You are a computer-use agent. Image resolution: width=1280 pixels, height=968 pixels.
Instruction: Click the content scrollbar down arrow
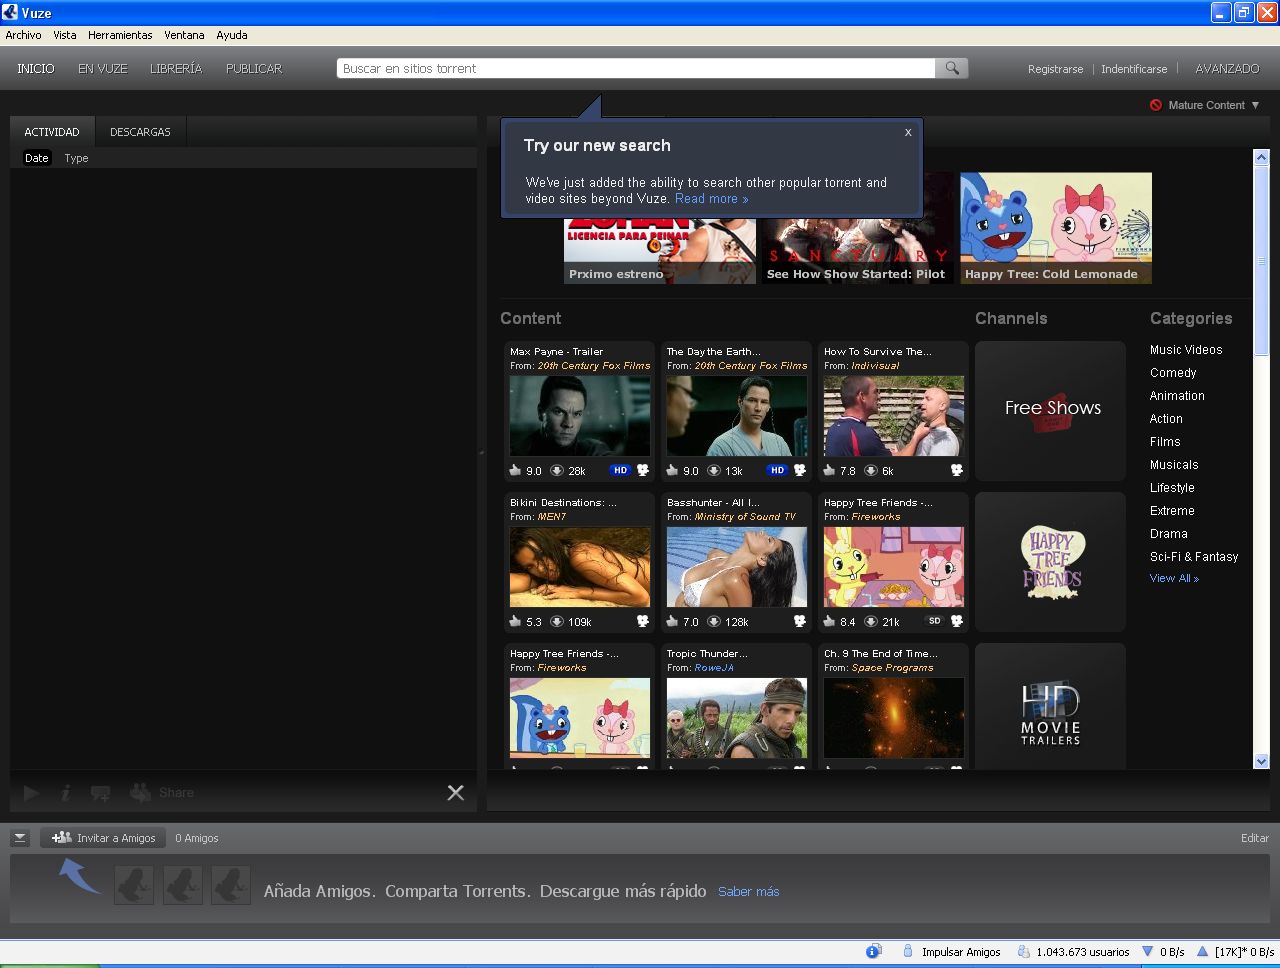click(x=1261, y=761)
